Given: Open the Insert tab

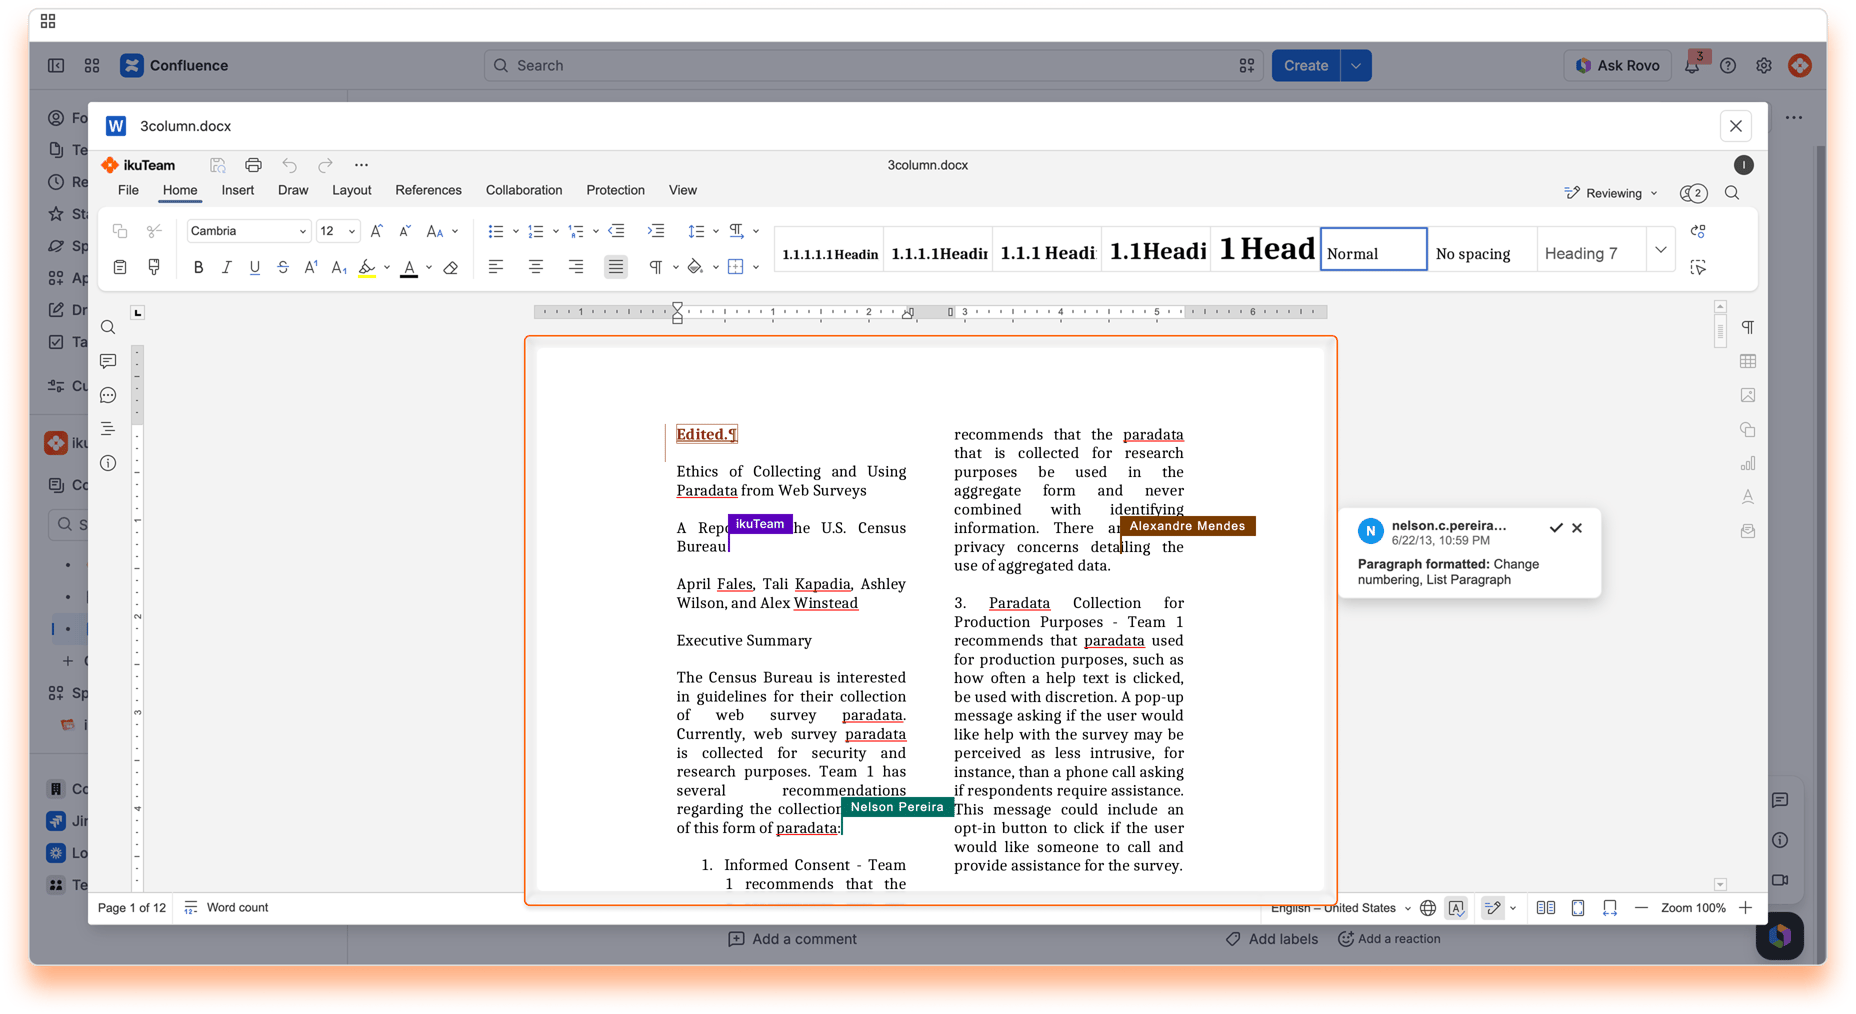Looking at the screenshot, I should (238, 190).
